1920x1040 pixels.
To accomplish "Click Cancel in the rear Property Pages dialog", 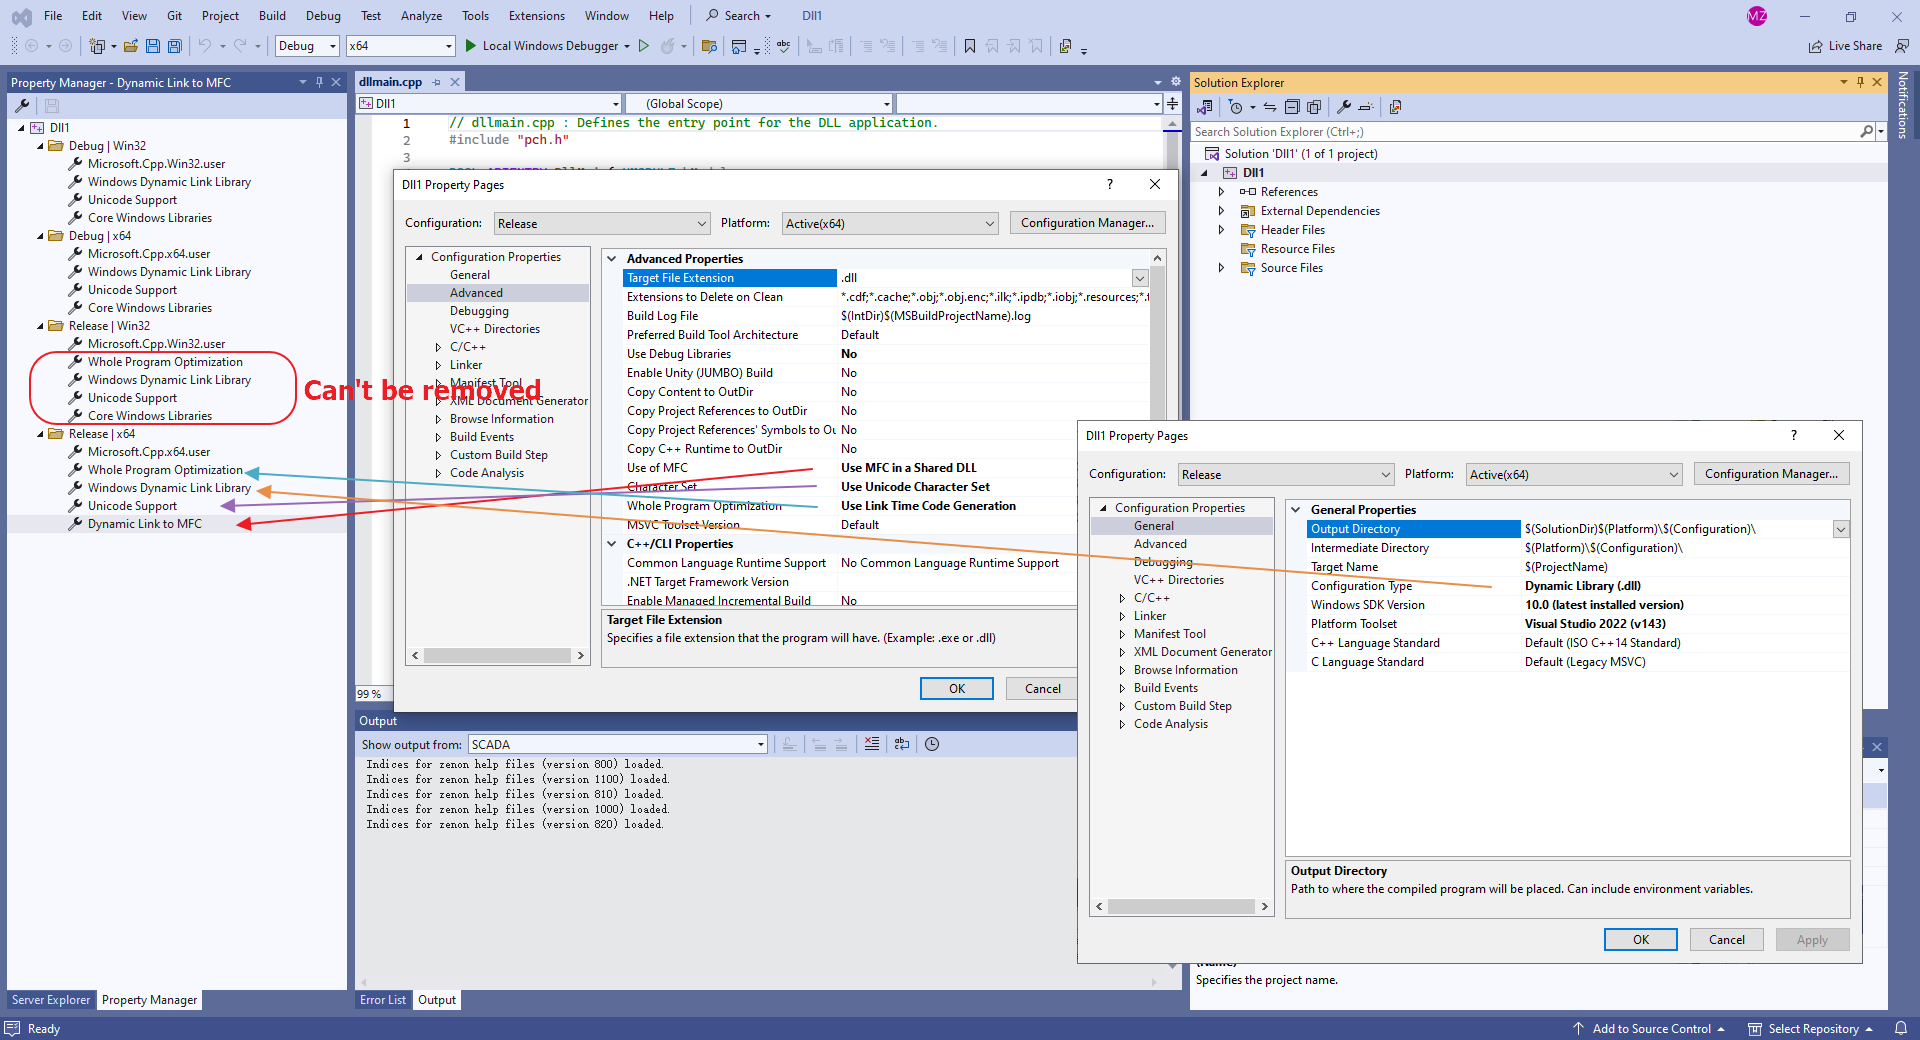I will pyautogui.click(x=1043, y=688).
